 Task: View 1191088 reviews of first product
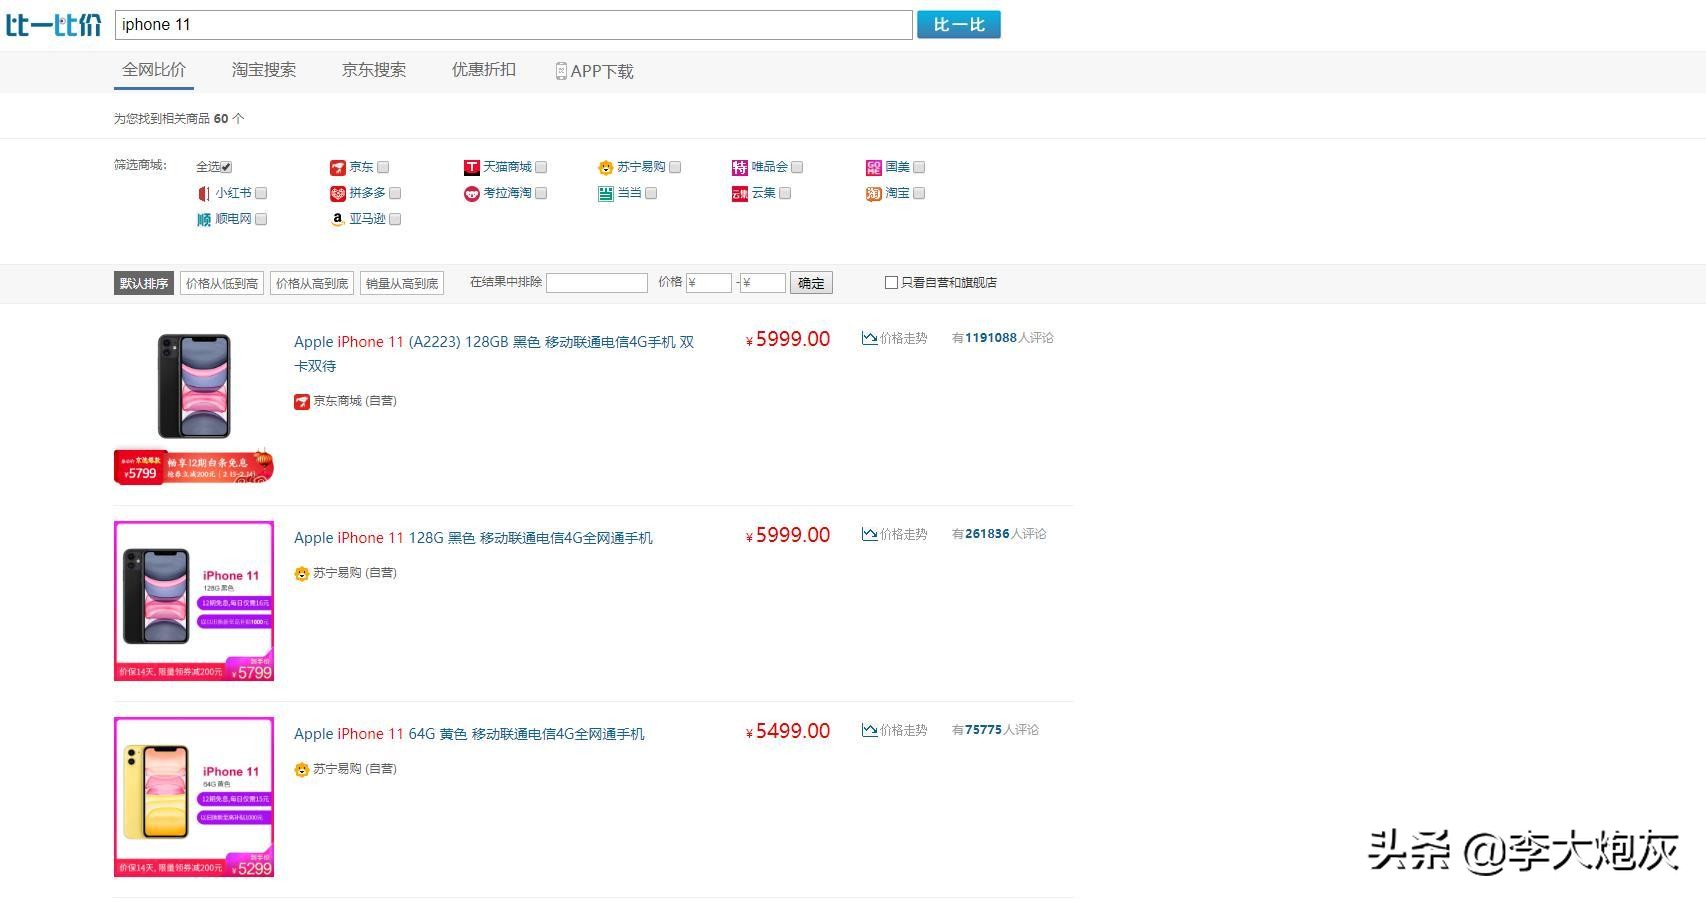pyautogui.click(x=1003, y=338)
